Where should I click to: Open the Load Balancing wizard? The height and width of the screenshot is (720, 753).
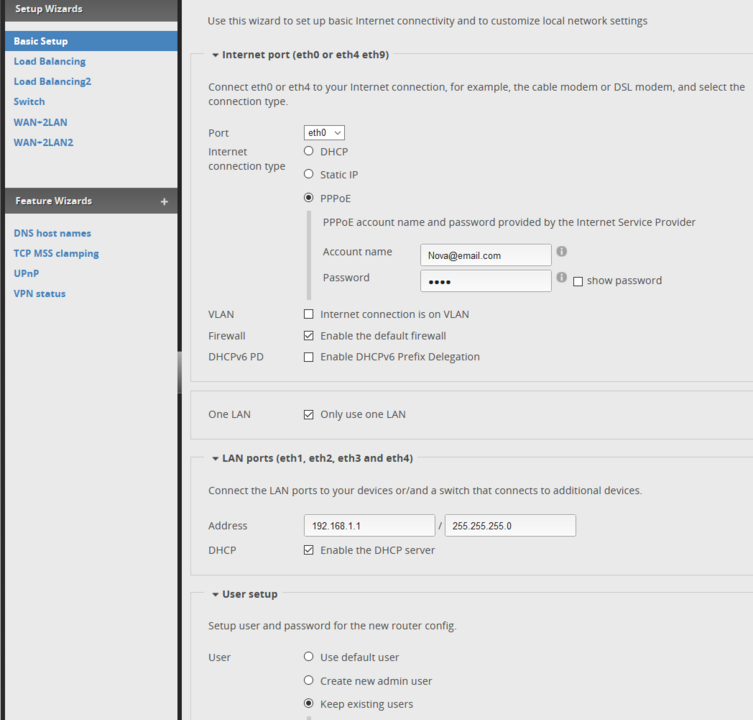[x=49, y=61]
